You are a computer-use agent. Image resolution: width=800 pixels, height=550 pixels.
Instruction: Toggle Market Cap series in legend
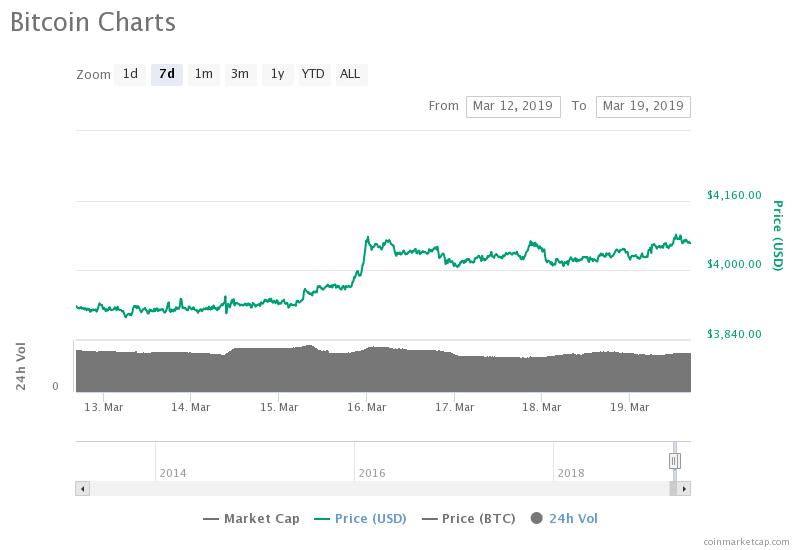[251, 519]
